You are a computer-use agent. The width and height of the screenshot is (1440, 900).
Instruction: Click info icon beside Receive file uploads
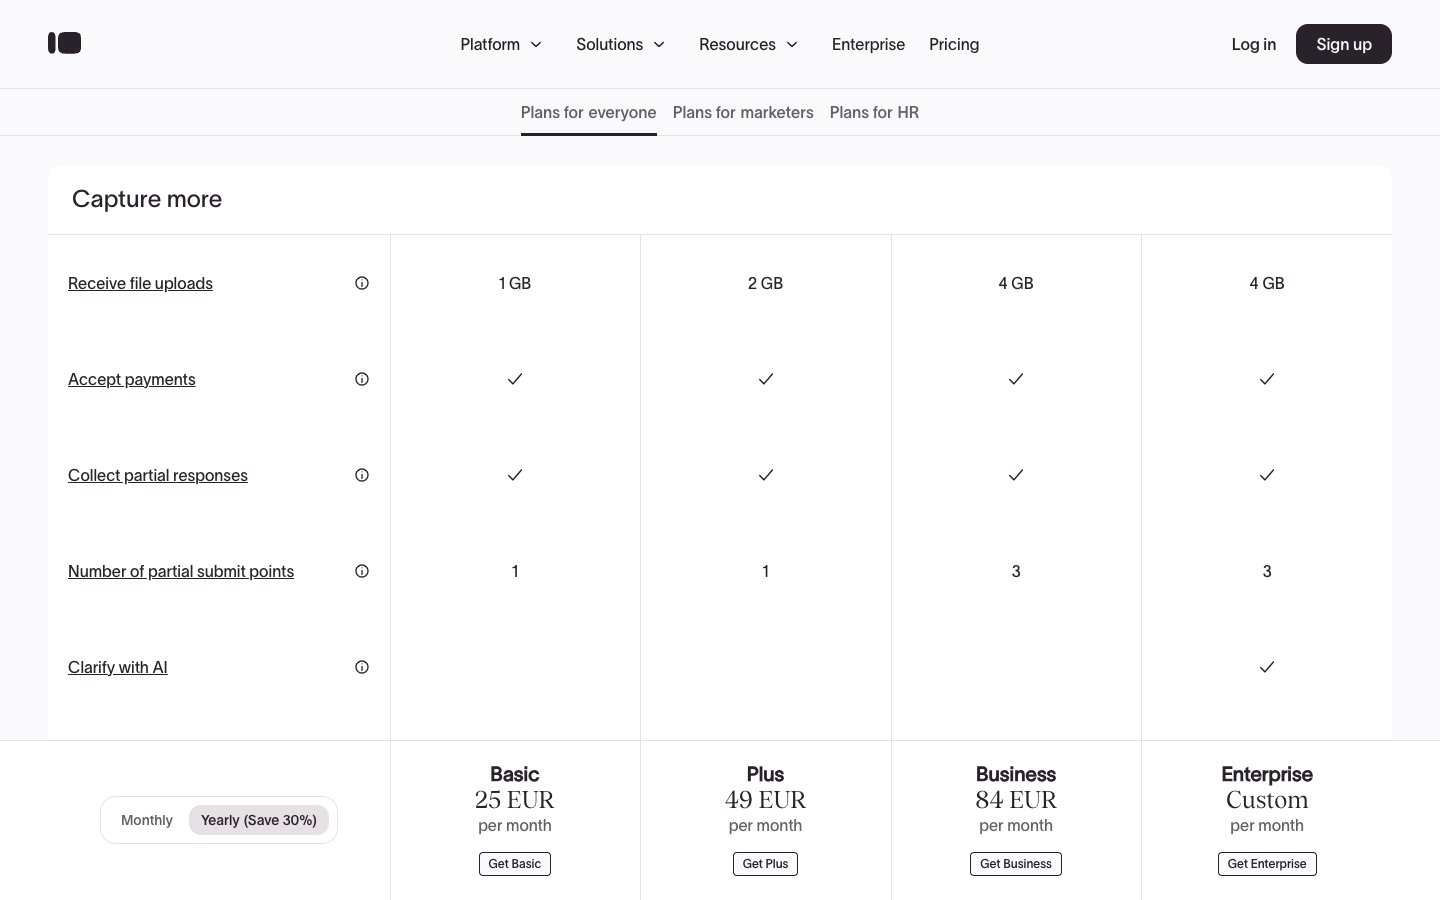362,283
